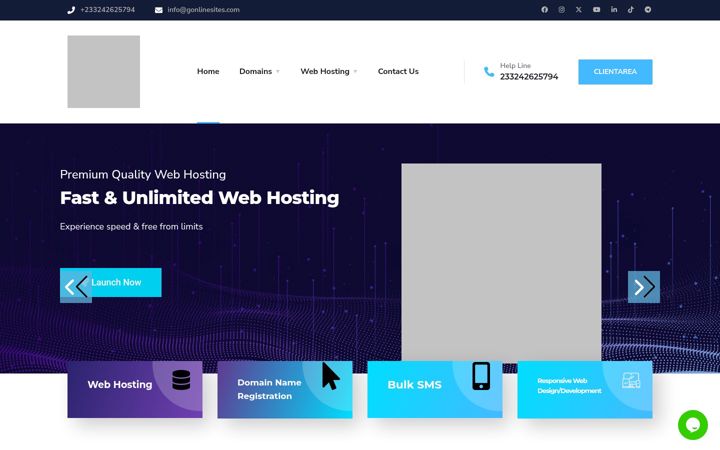Click the CLIENTAREA button
720x450 pixels.
615,72
